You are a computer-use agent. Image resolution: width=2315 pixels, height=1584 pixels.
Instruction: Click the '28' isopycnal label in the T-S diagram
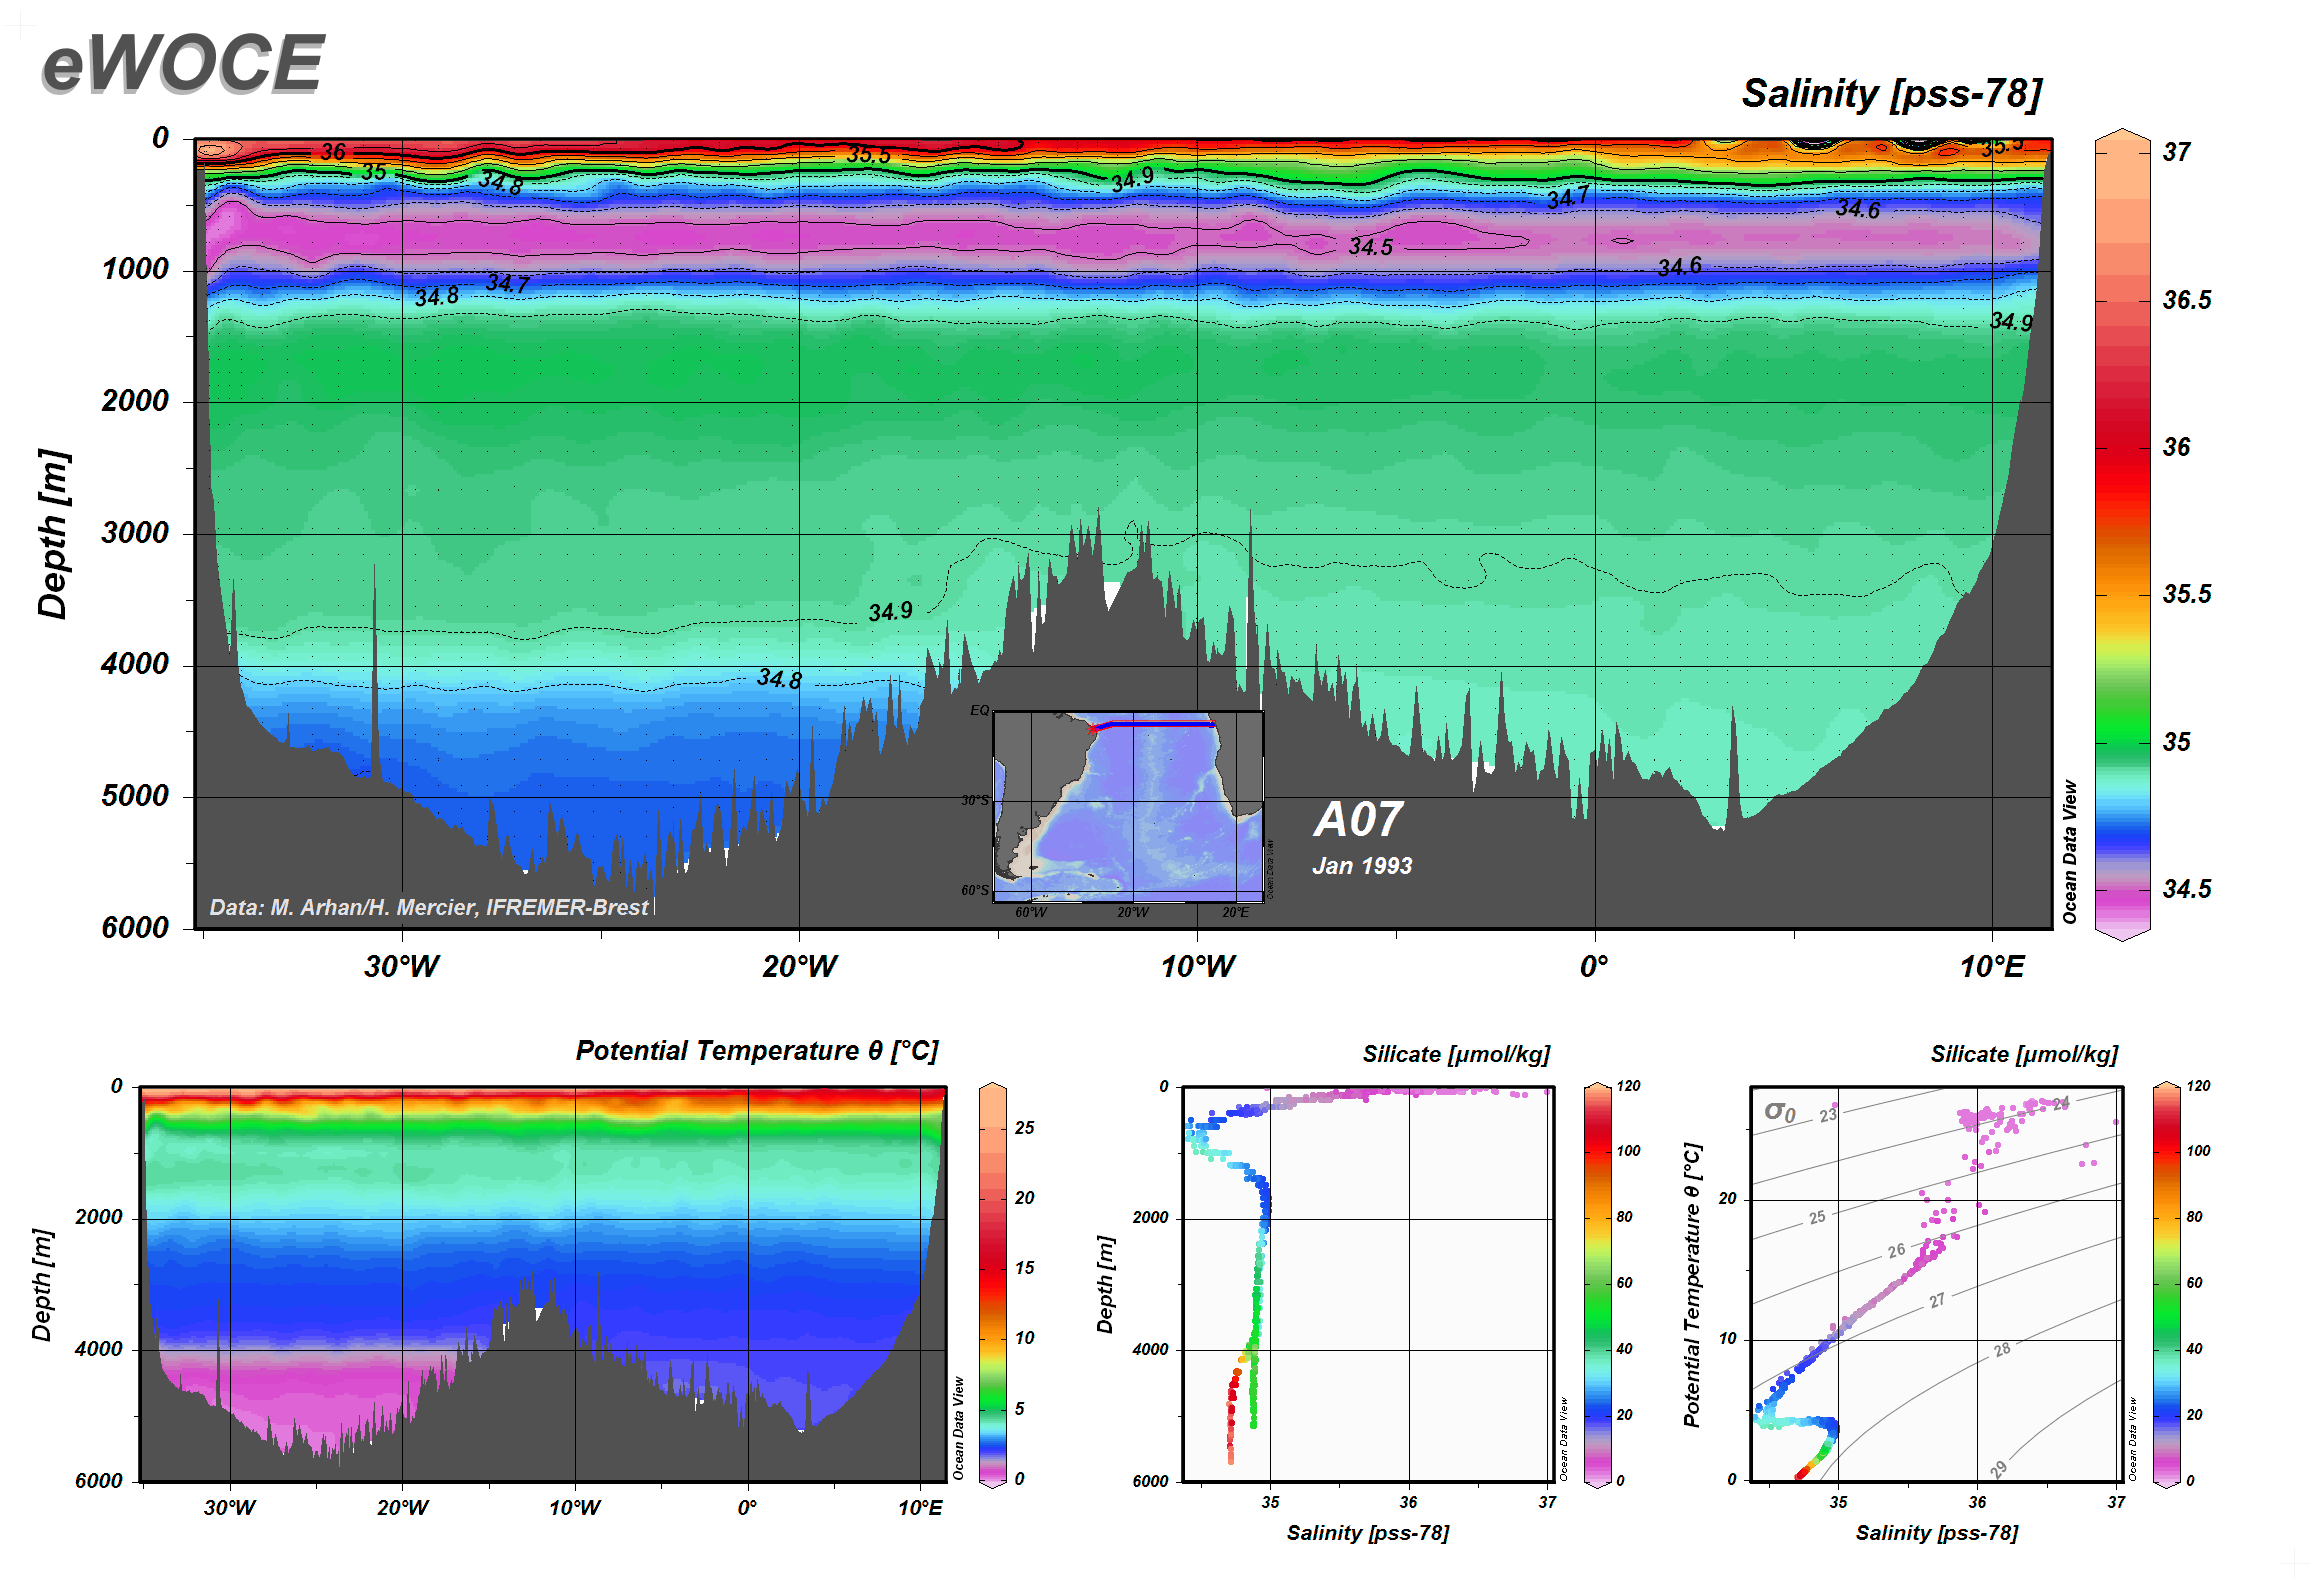pyautogui.click(x=2002, y=1350)
